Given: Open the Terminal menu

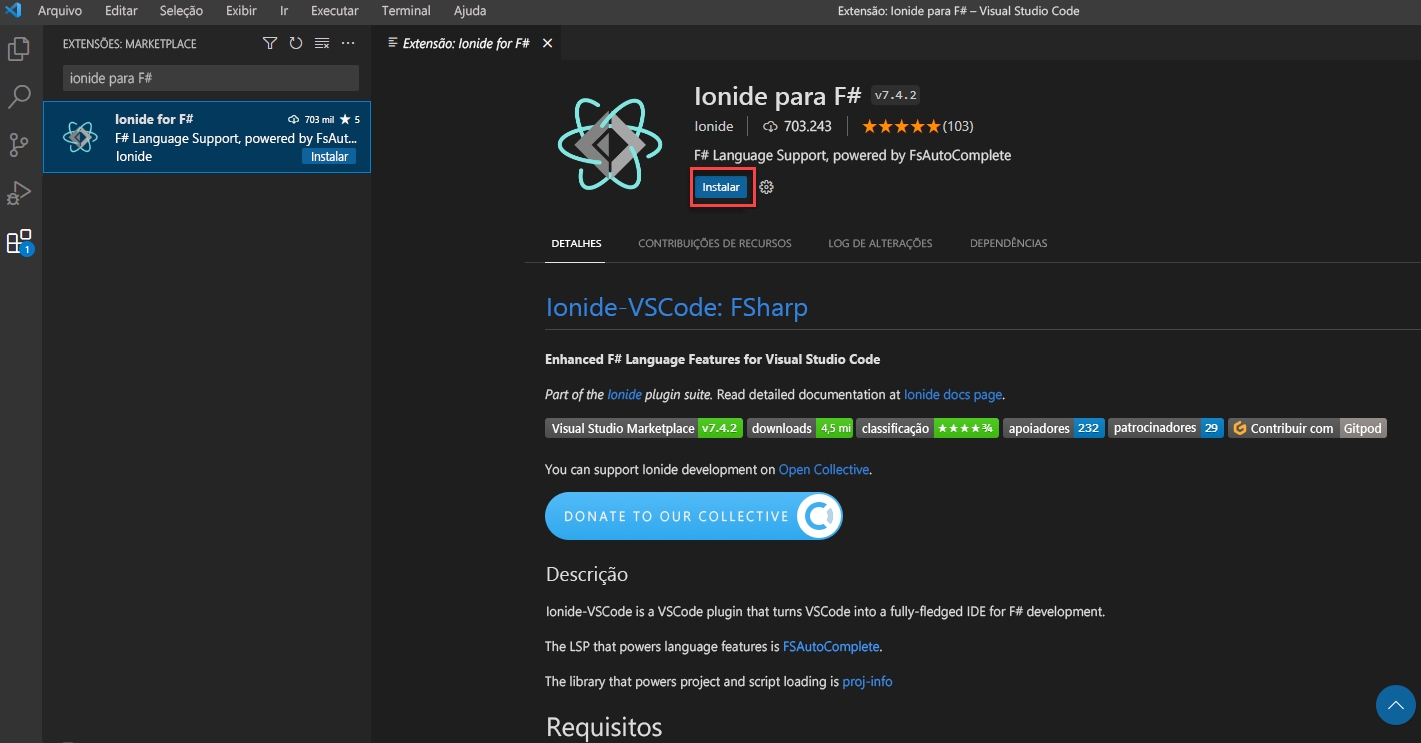Looking at the screenshot, I should (405, 11).
